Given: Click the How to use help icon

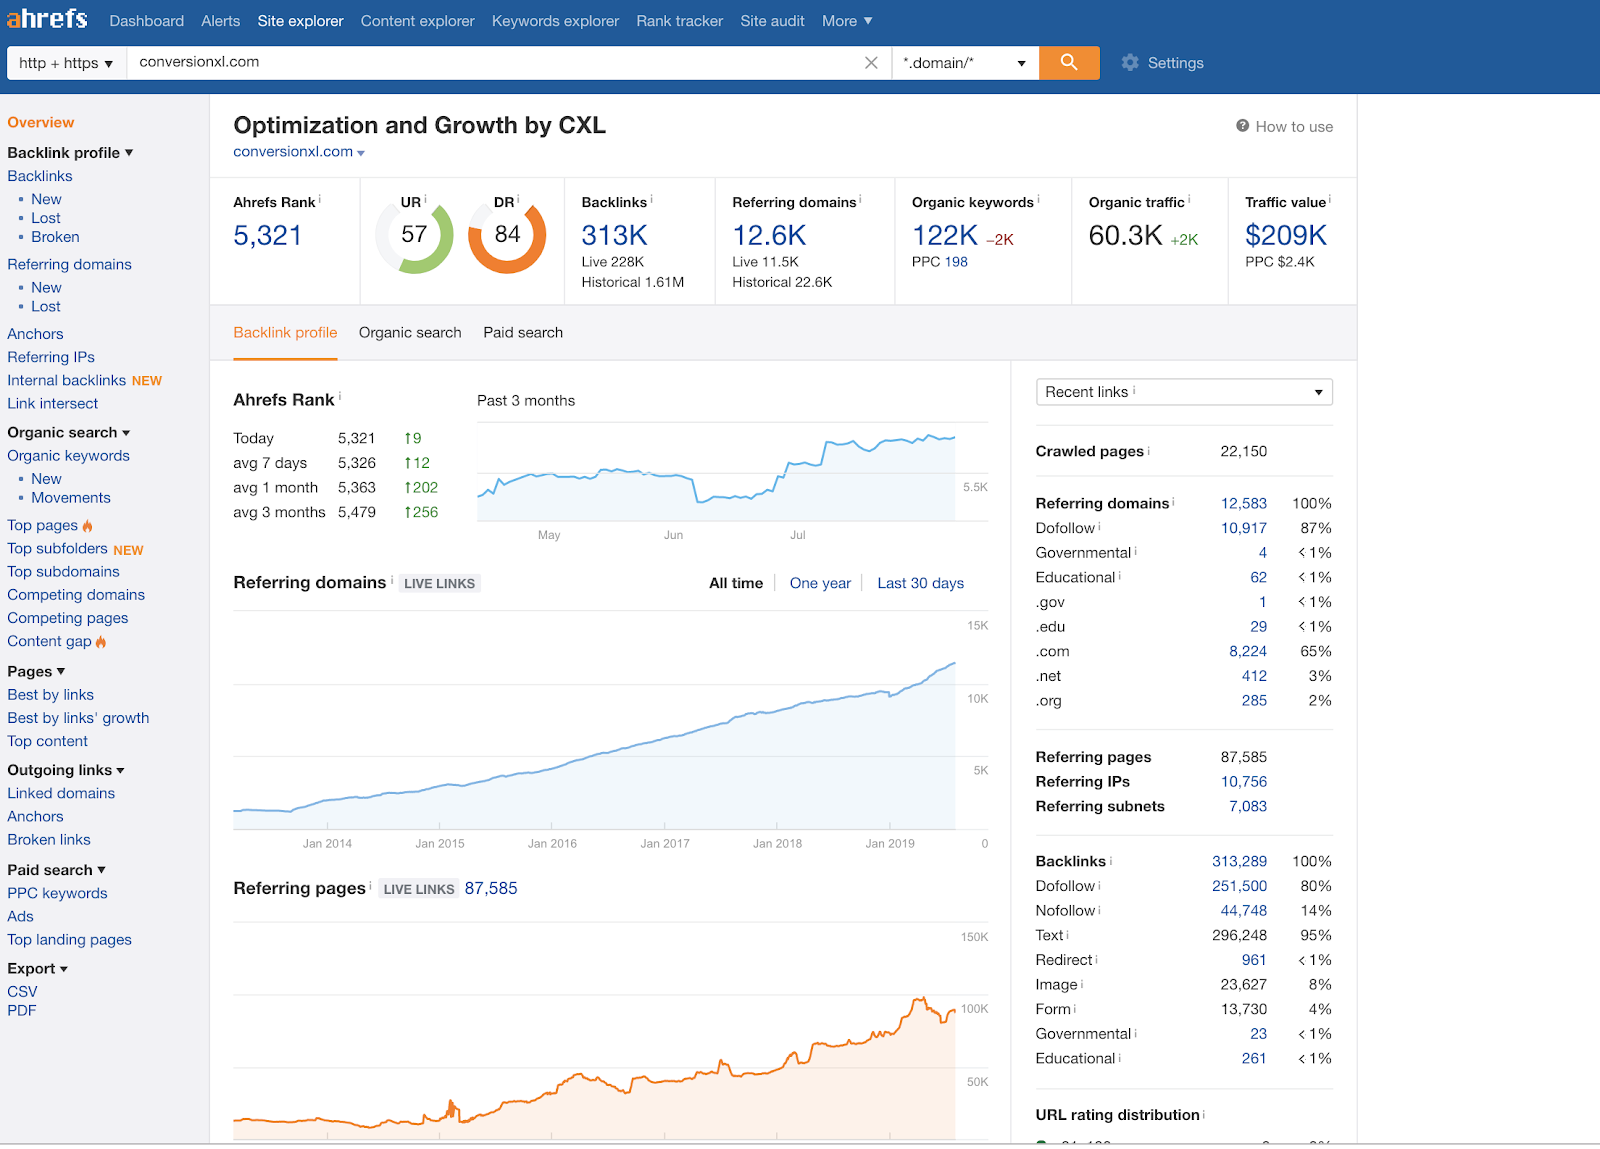Looking at the screenshot, I should click(x=1242, y=126).
